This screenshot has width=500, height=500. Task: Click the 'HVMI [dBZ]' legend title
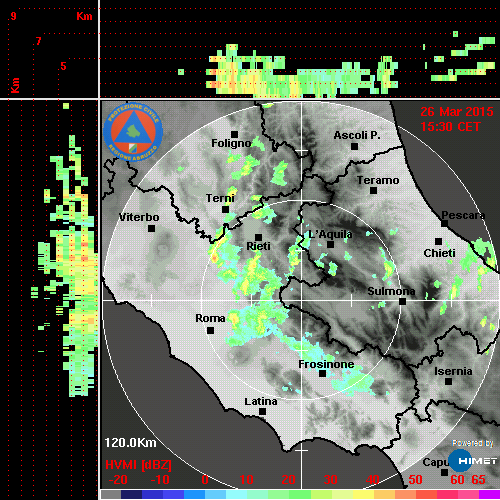[x=138, y=465]
